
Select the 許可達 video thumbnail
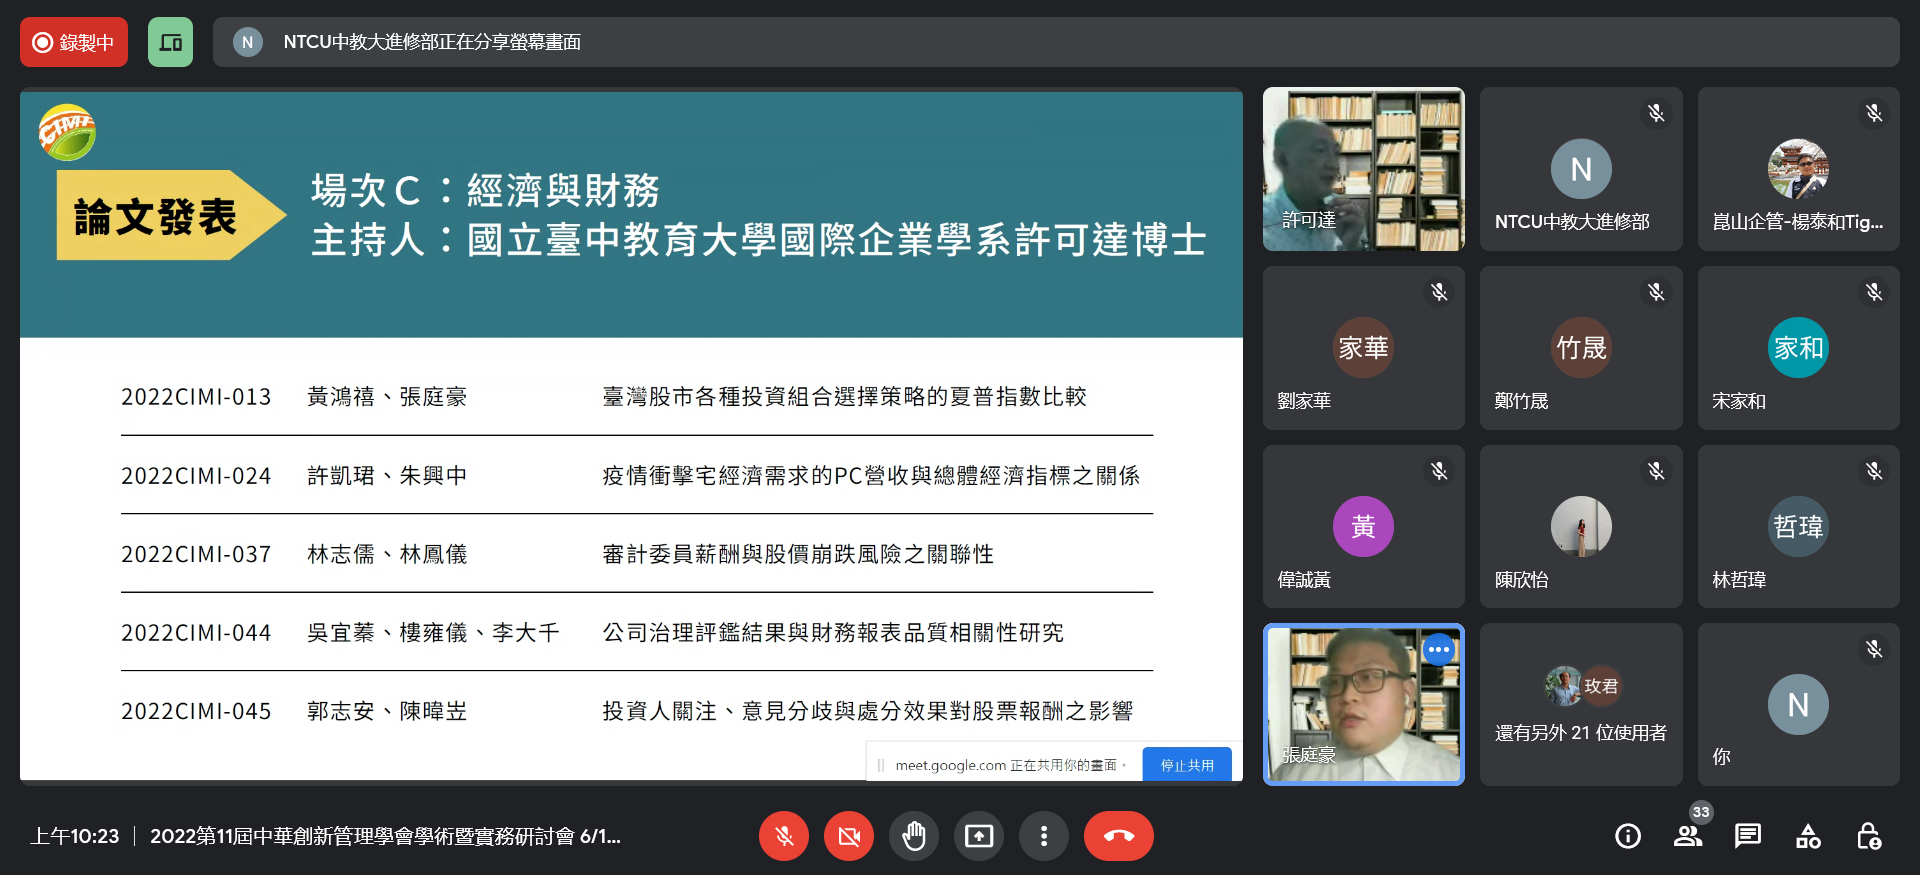(x=1363, y=169)
